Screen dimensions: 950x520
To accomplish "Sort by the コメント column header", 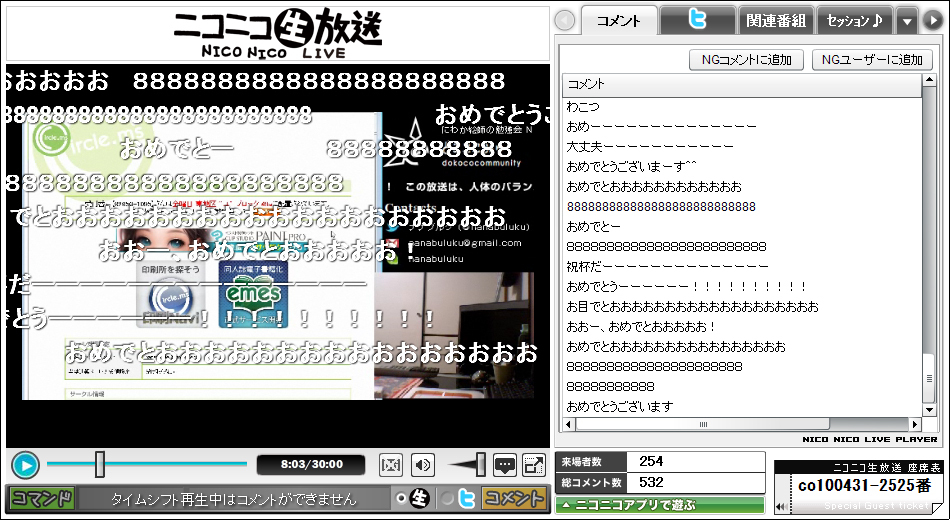I will (742, 84).
